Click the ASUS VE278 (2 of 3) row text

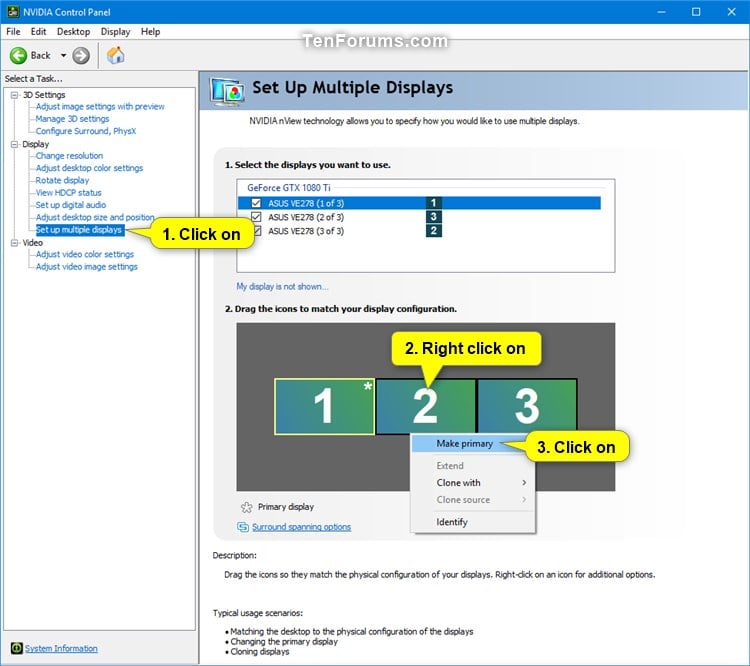point(306,217)
